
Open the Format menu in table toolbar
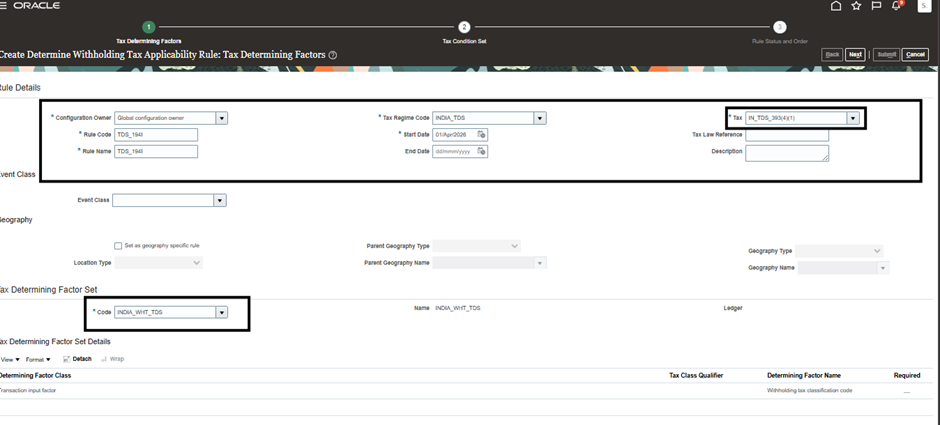coord(38,360)
